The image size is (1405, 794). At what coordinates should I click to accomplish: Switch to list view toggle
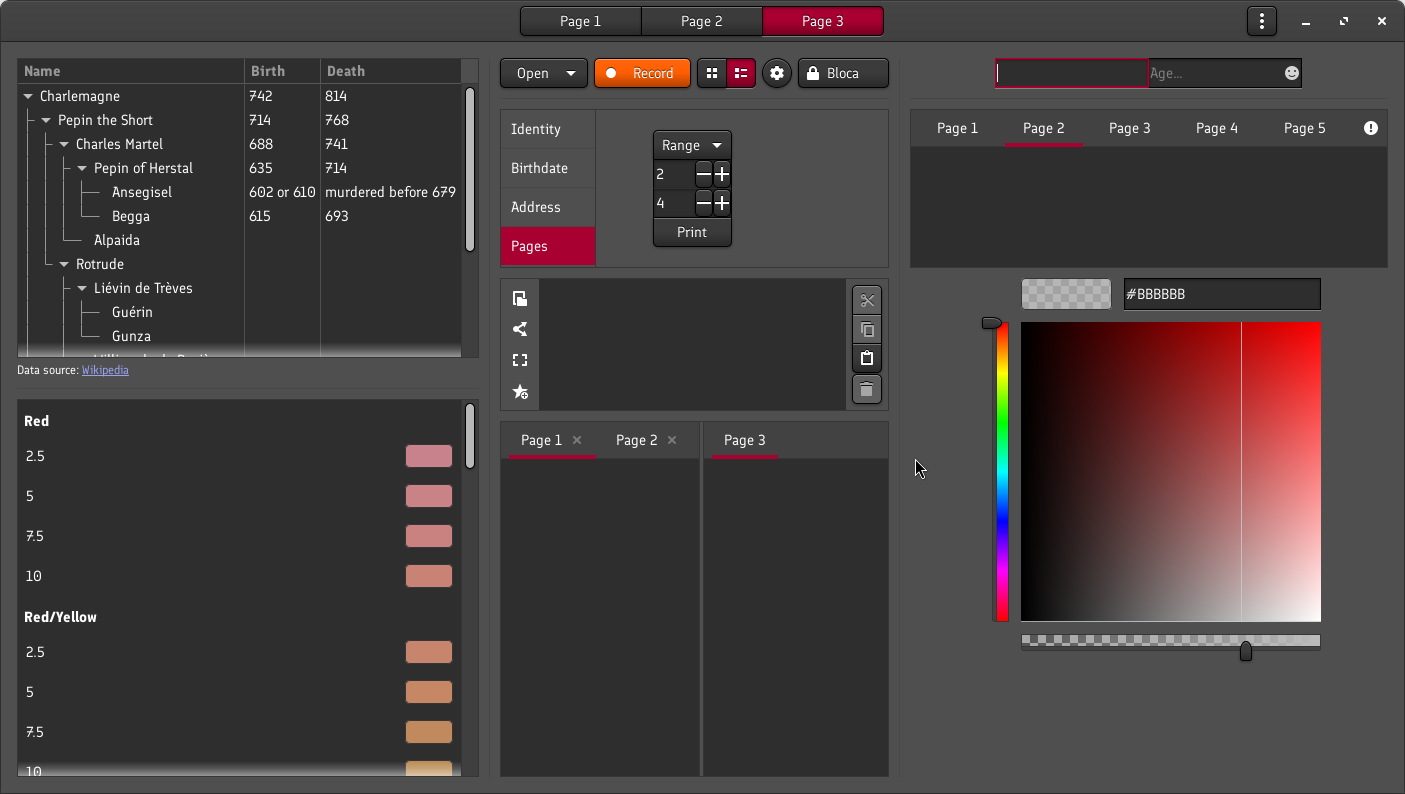[x=741, y=73]
